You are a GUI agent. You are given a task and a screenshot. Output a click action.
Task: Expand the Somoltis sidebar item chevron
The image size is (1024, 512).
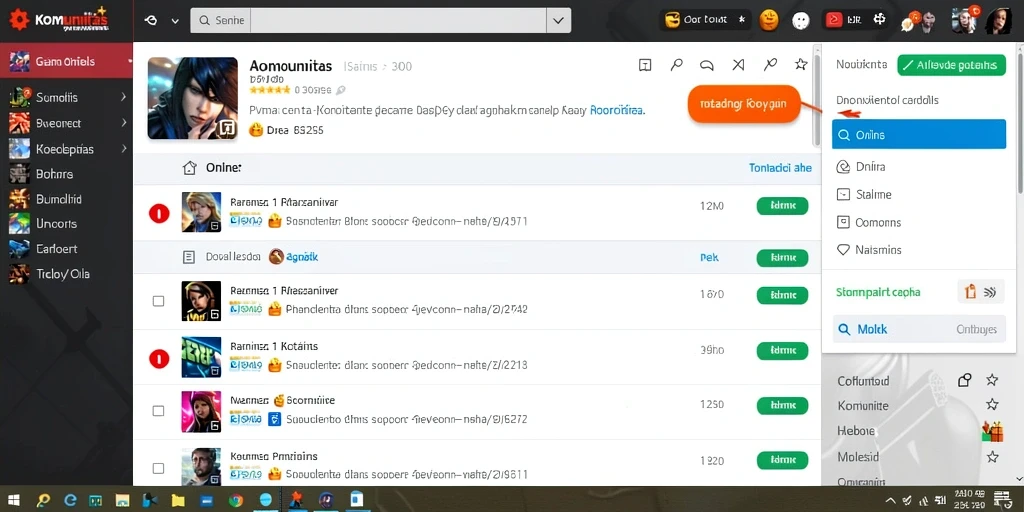[x=123, y=97]
